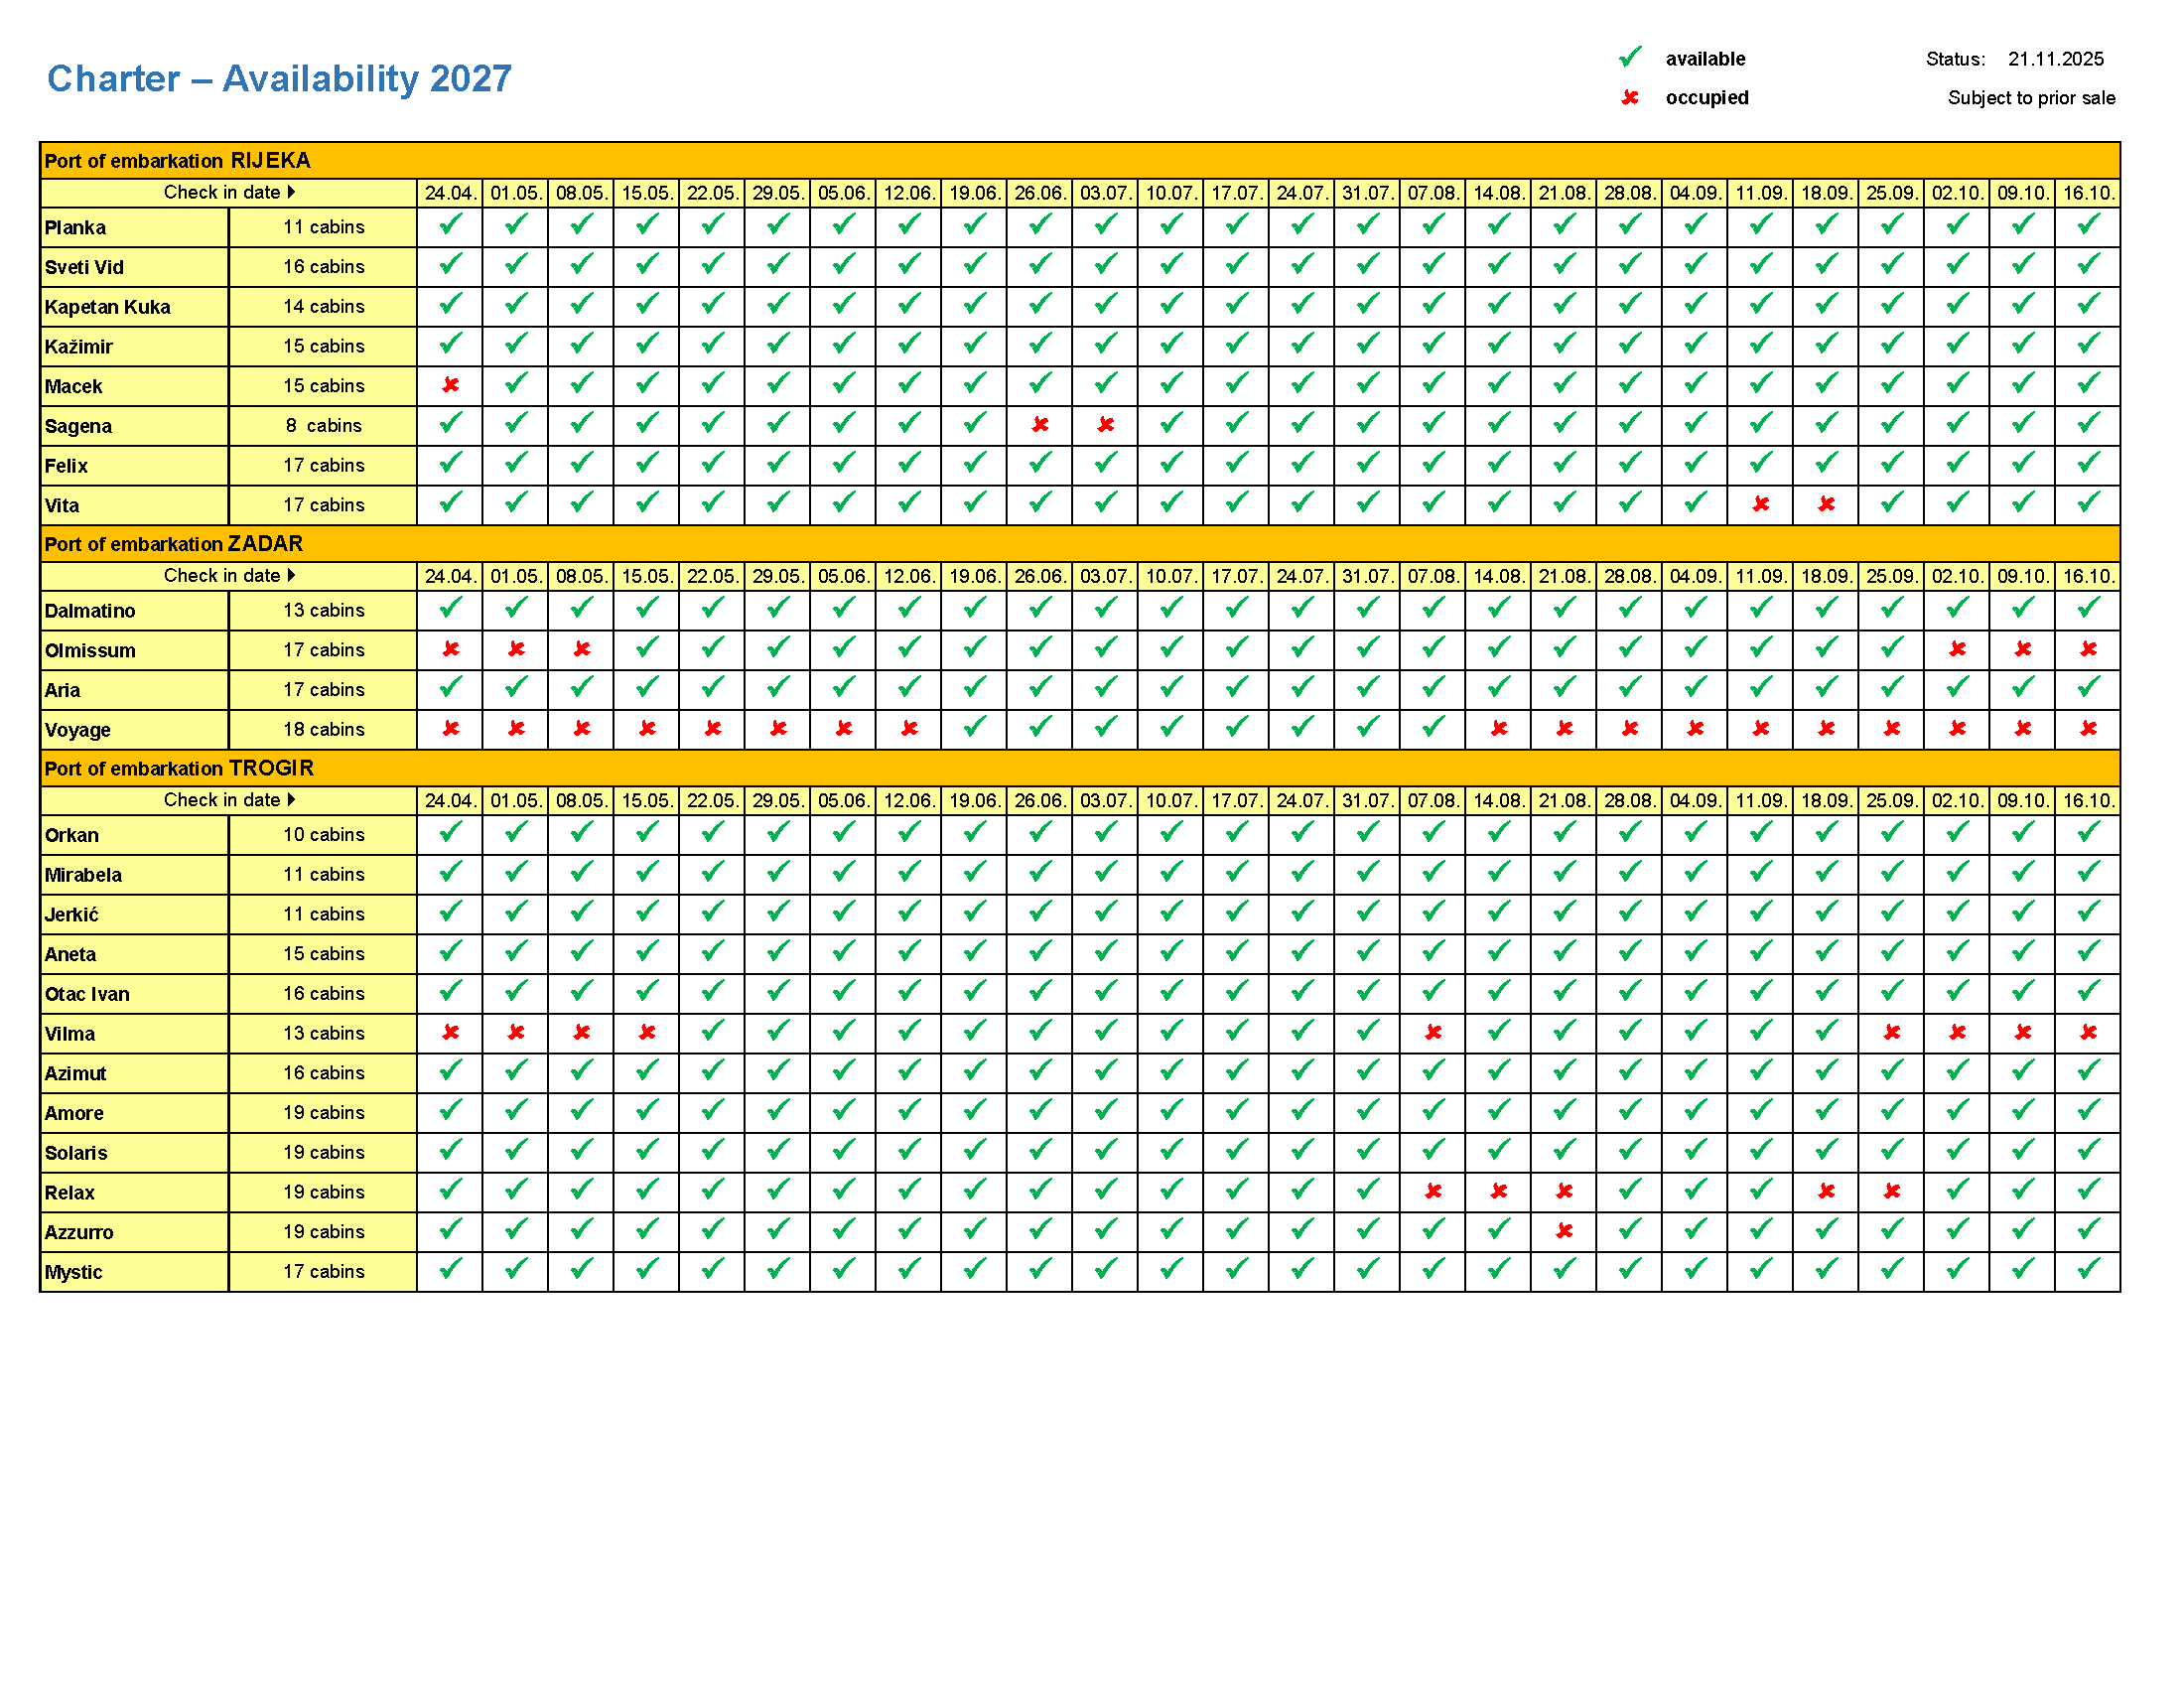The height and width of the screenshot is (1688, 2184).
Task: Click Planka's checkmark for 24.04.
Action: pos(450,225)
